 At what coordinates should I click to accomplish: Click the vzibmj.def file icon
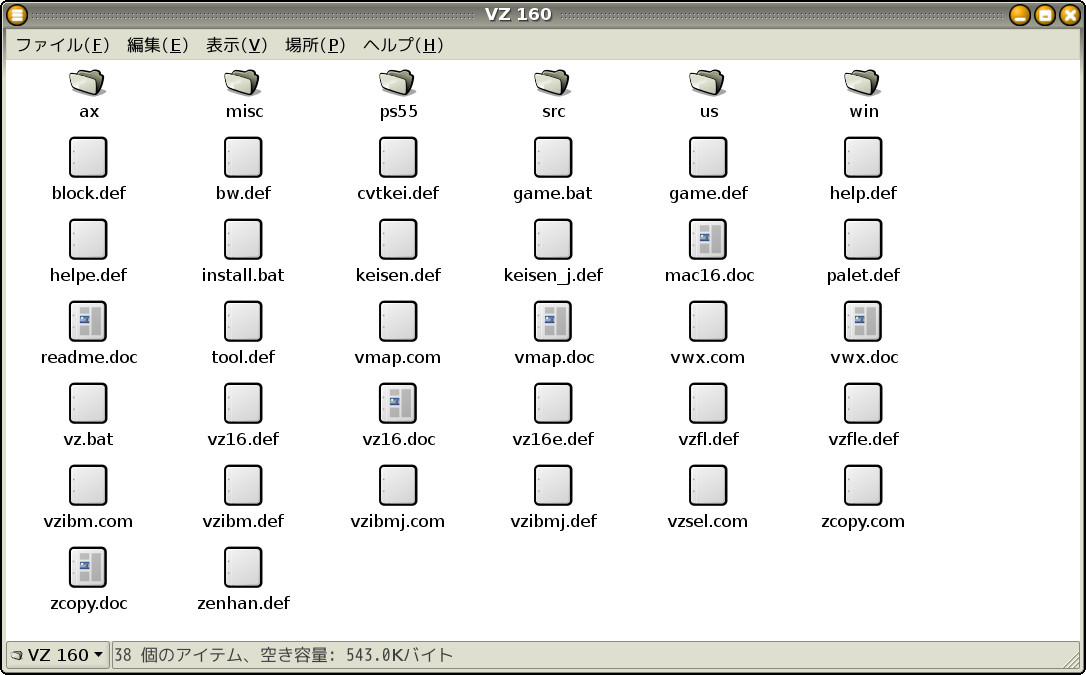(553, 485)
